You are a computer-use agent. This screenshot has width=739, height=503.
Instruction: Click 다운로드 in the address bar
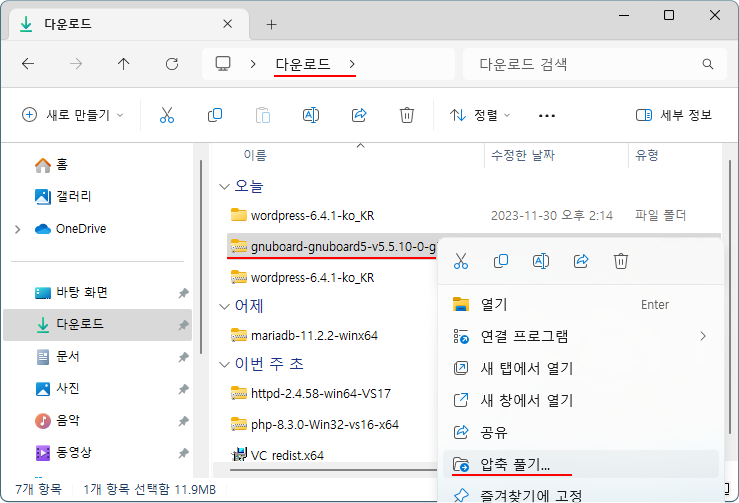303,64
